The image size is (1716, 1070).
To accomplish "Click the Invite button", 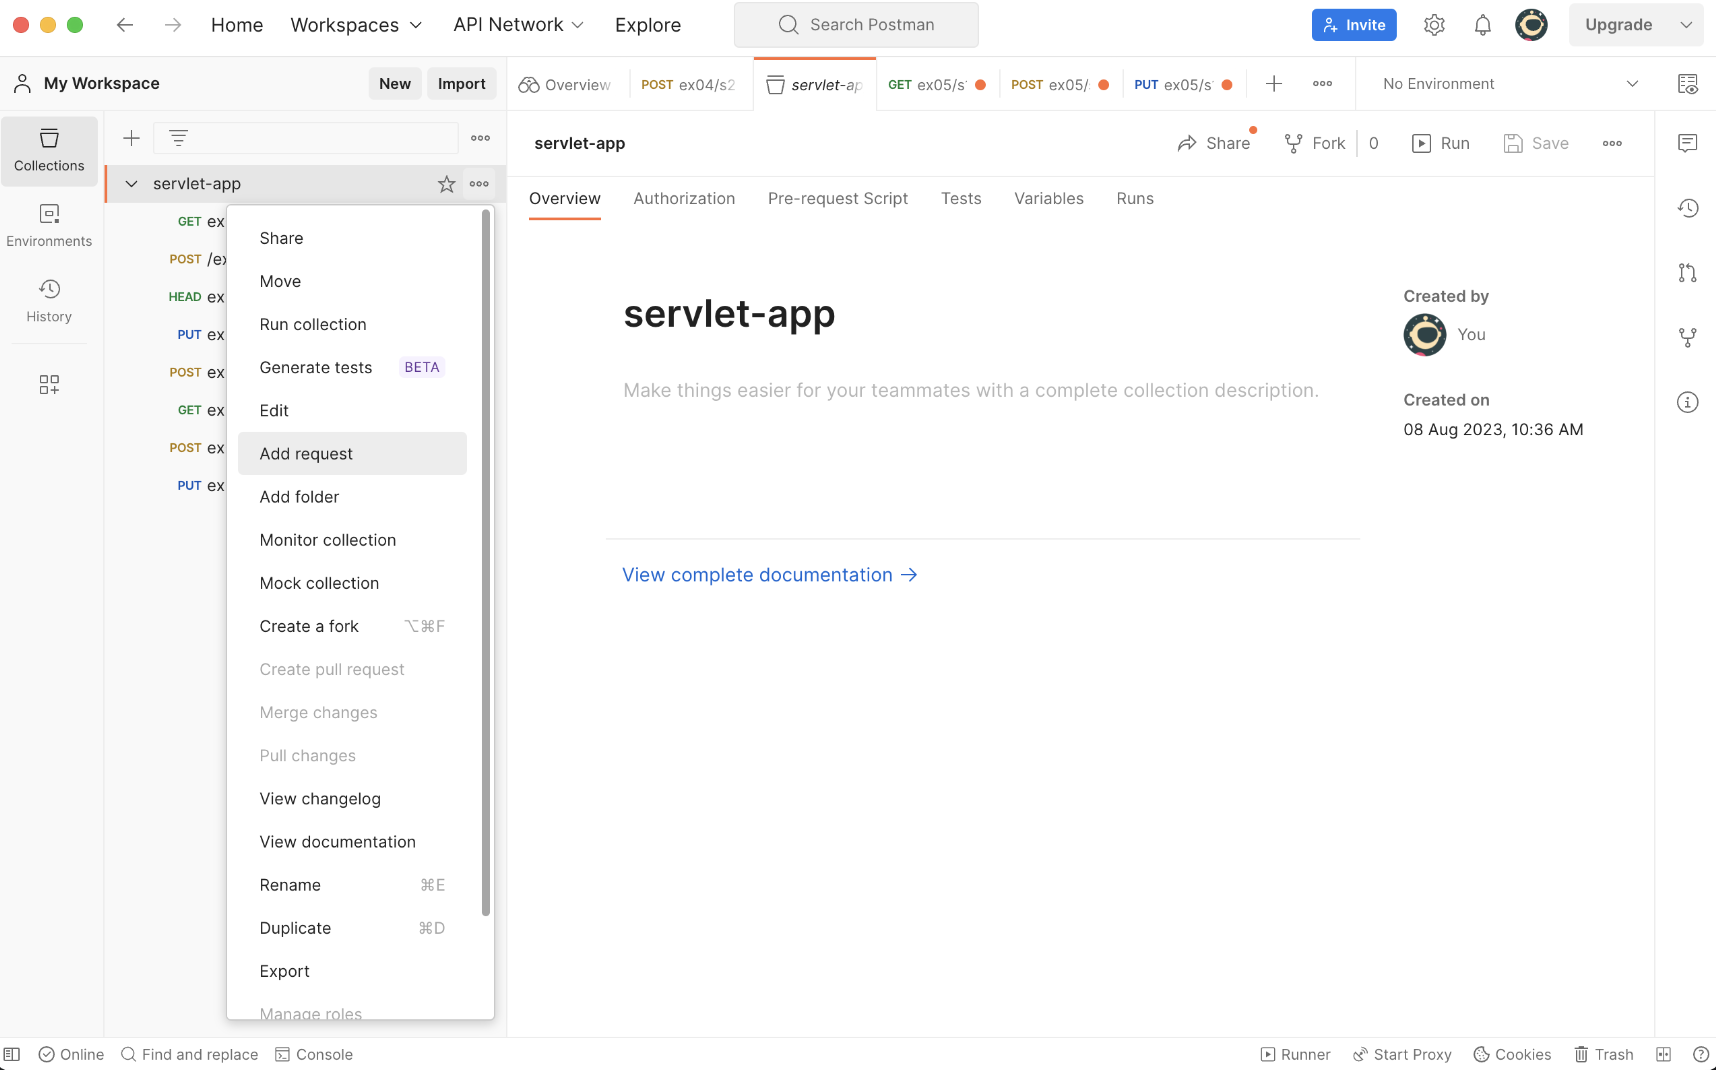I will pyautogui.click(x=1354, y=25).
